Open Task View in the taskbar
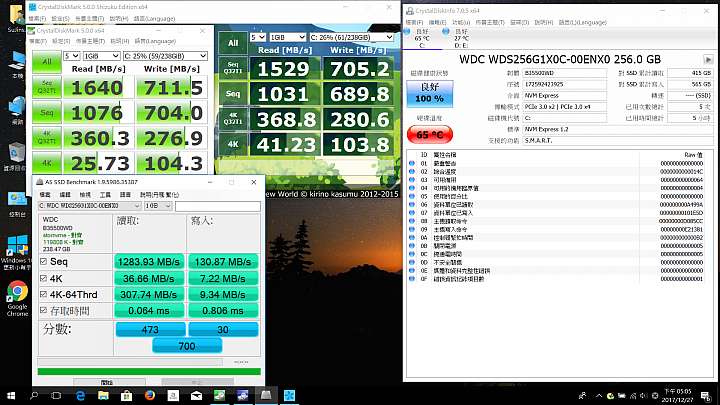 click(56, 395)
